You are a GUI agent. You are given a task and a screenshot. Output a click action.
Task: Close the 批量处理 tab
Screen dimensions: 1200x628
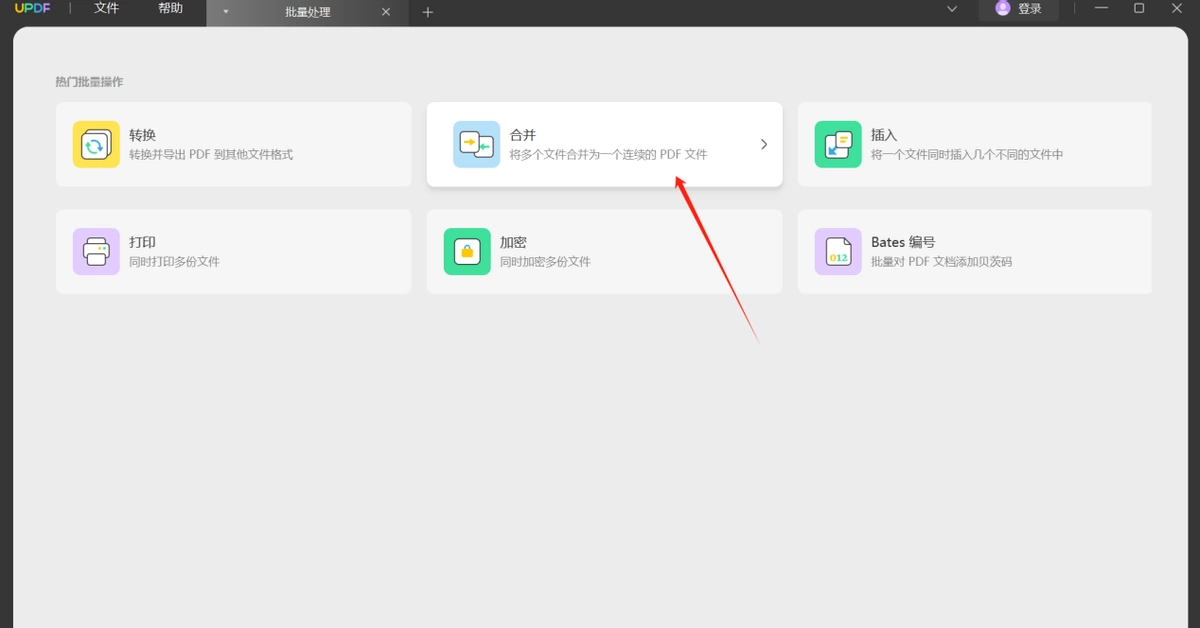(x=386, y=12)
